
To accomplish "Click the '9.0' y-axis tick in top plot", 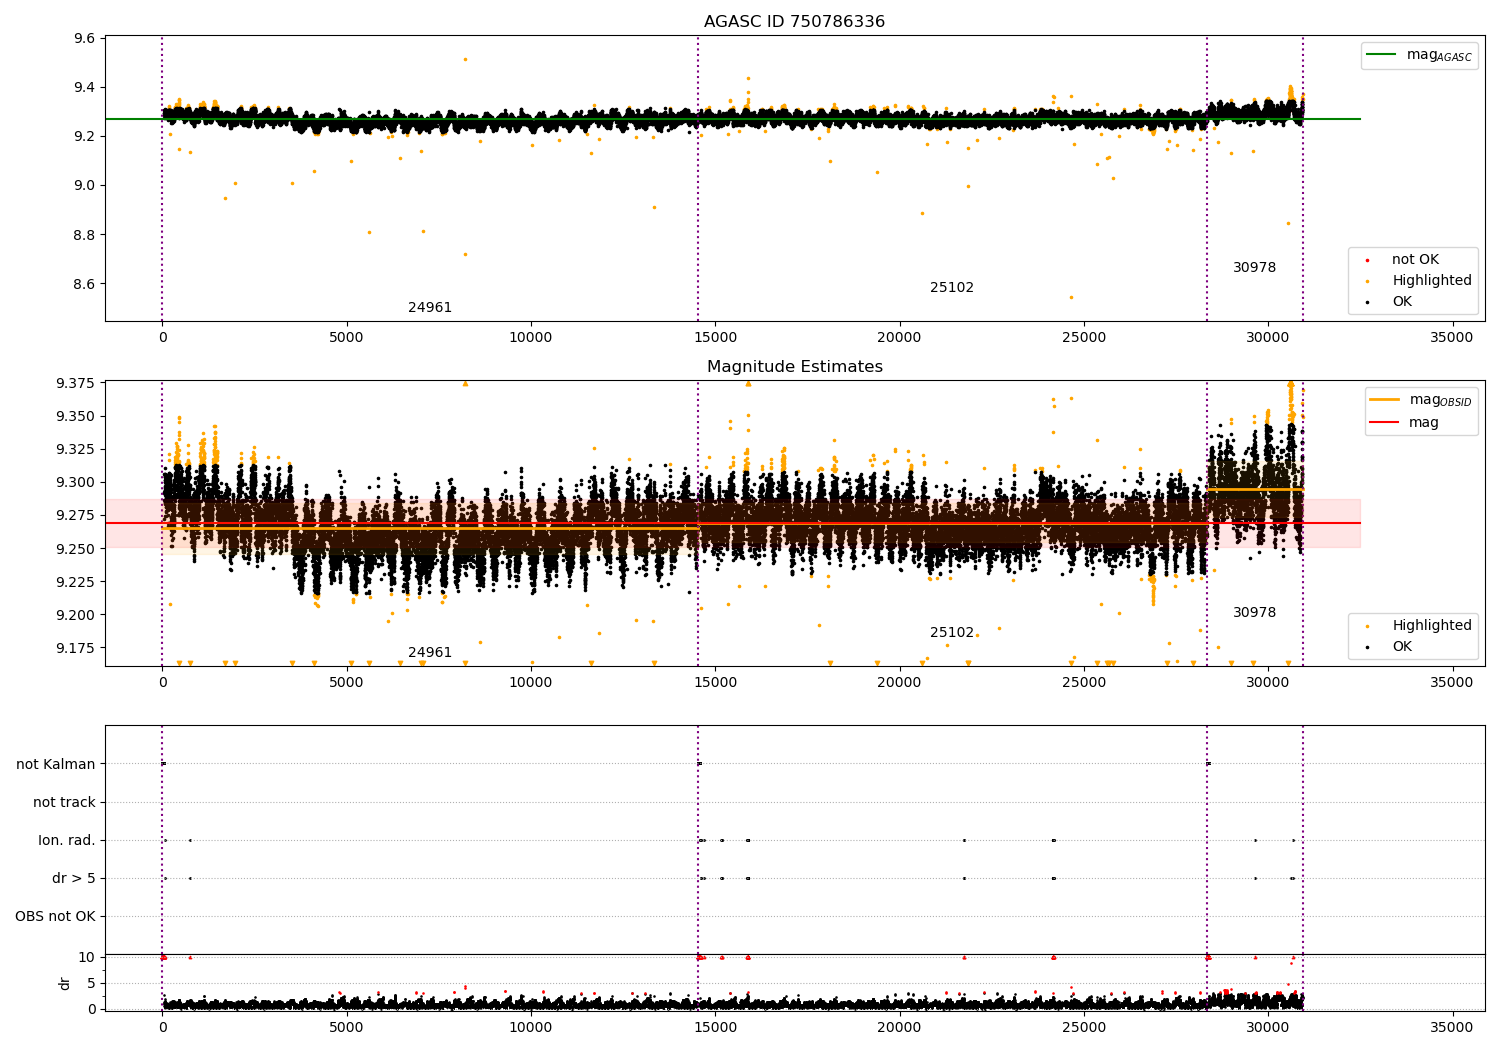I will point(85,186).
